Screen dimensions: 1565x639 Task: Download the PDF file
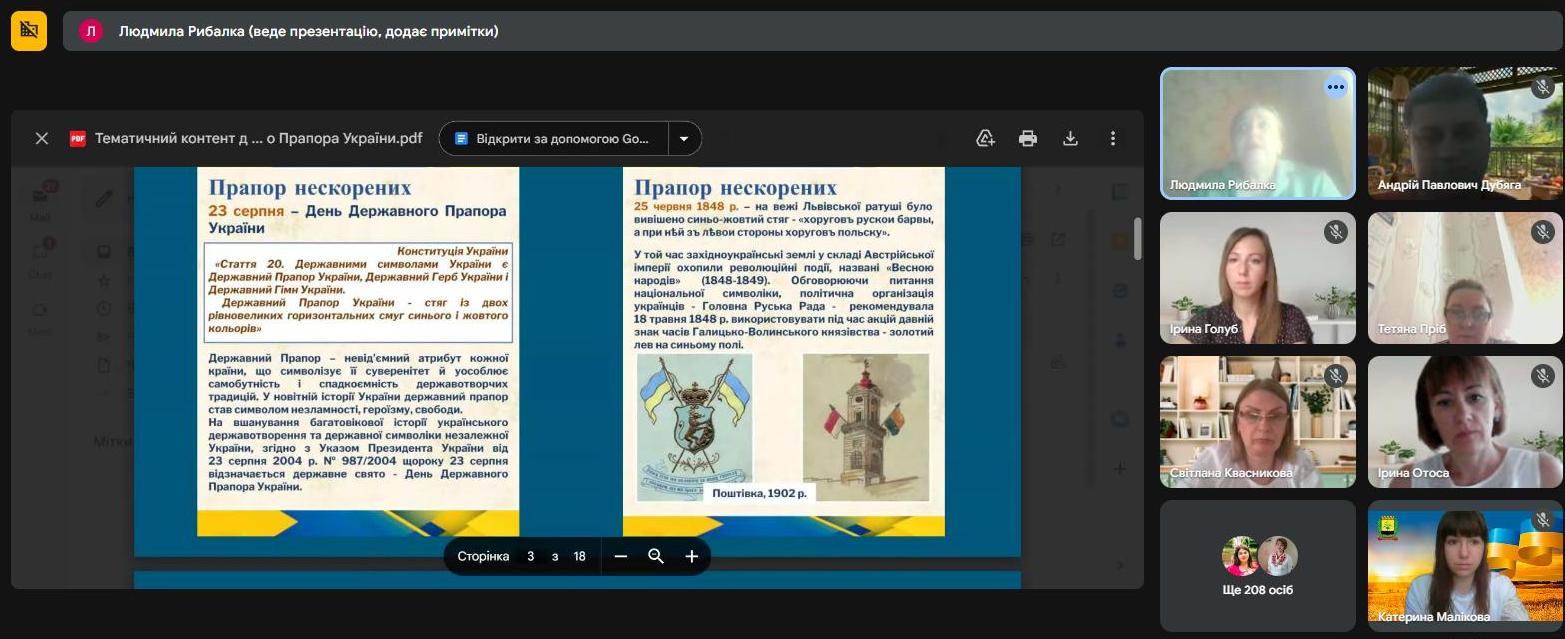pyautogui.click(x=1070, y=138)
